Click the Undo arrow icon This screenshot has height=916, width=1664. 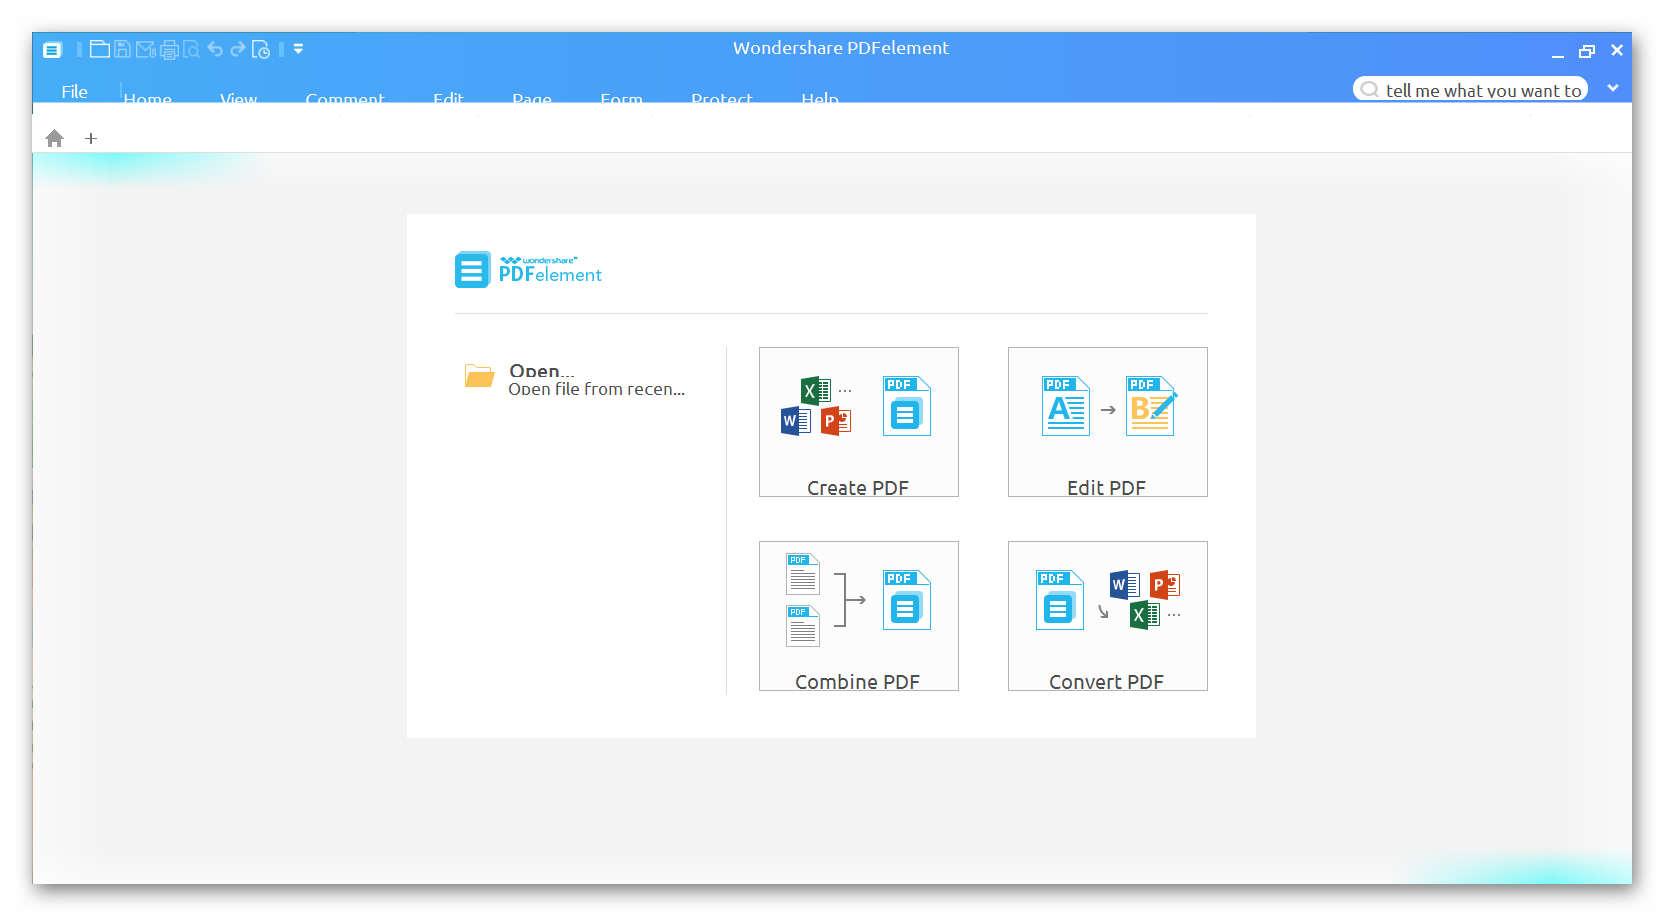pyautogui.click(x=215, y=48)
